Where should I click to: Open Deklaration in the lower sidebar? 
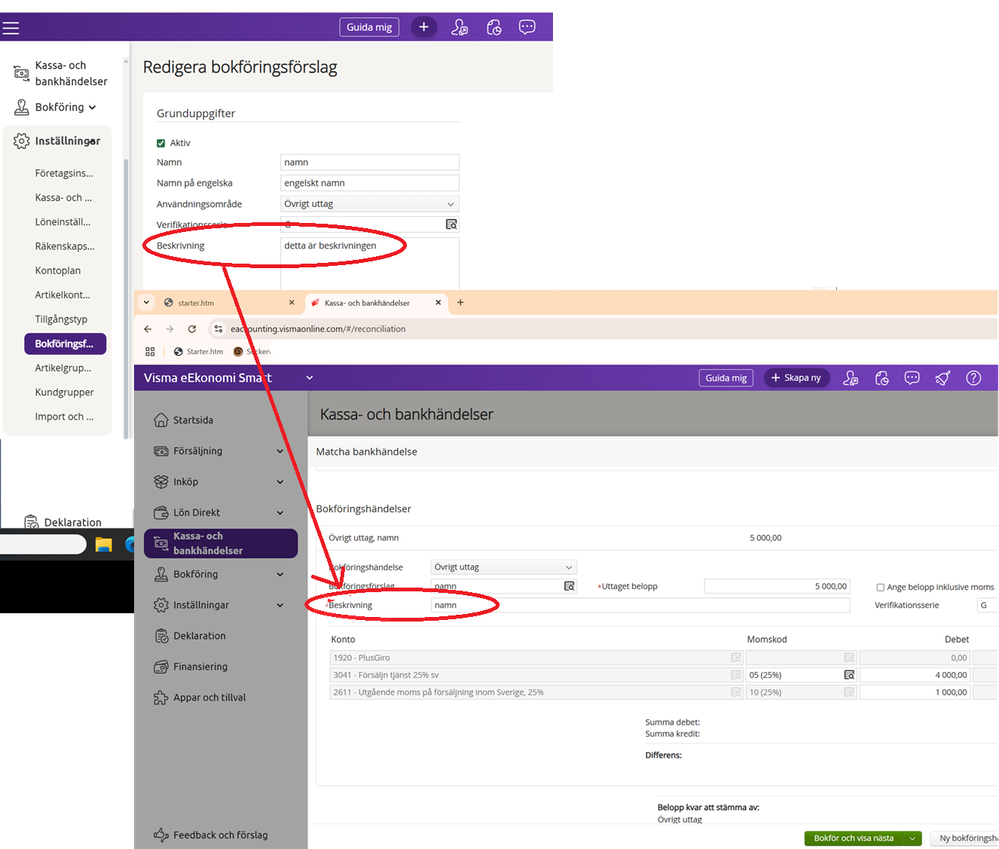200,636
